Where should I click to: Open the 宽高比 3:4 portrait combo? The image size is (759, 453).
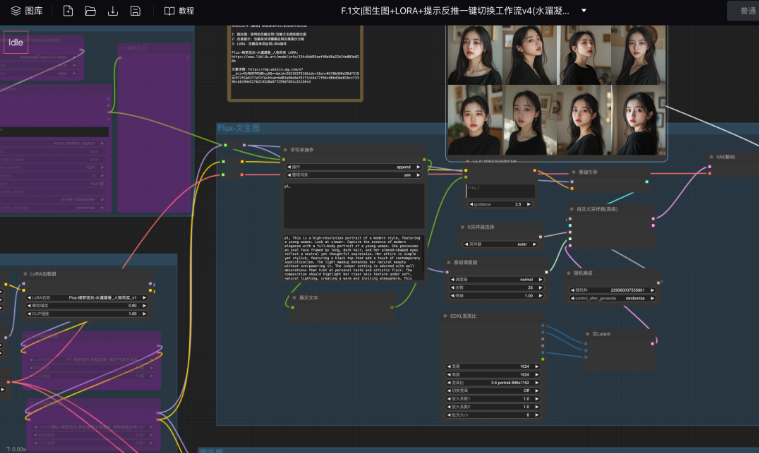pos(493,382)
